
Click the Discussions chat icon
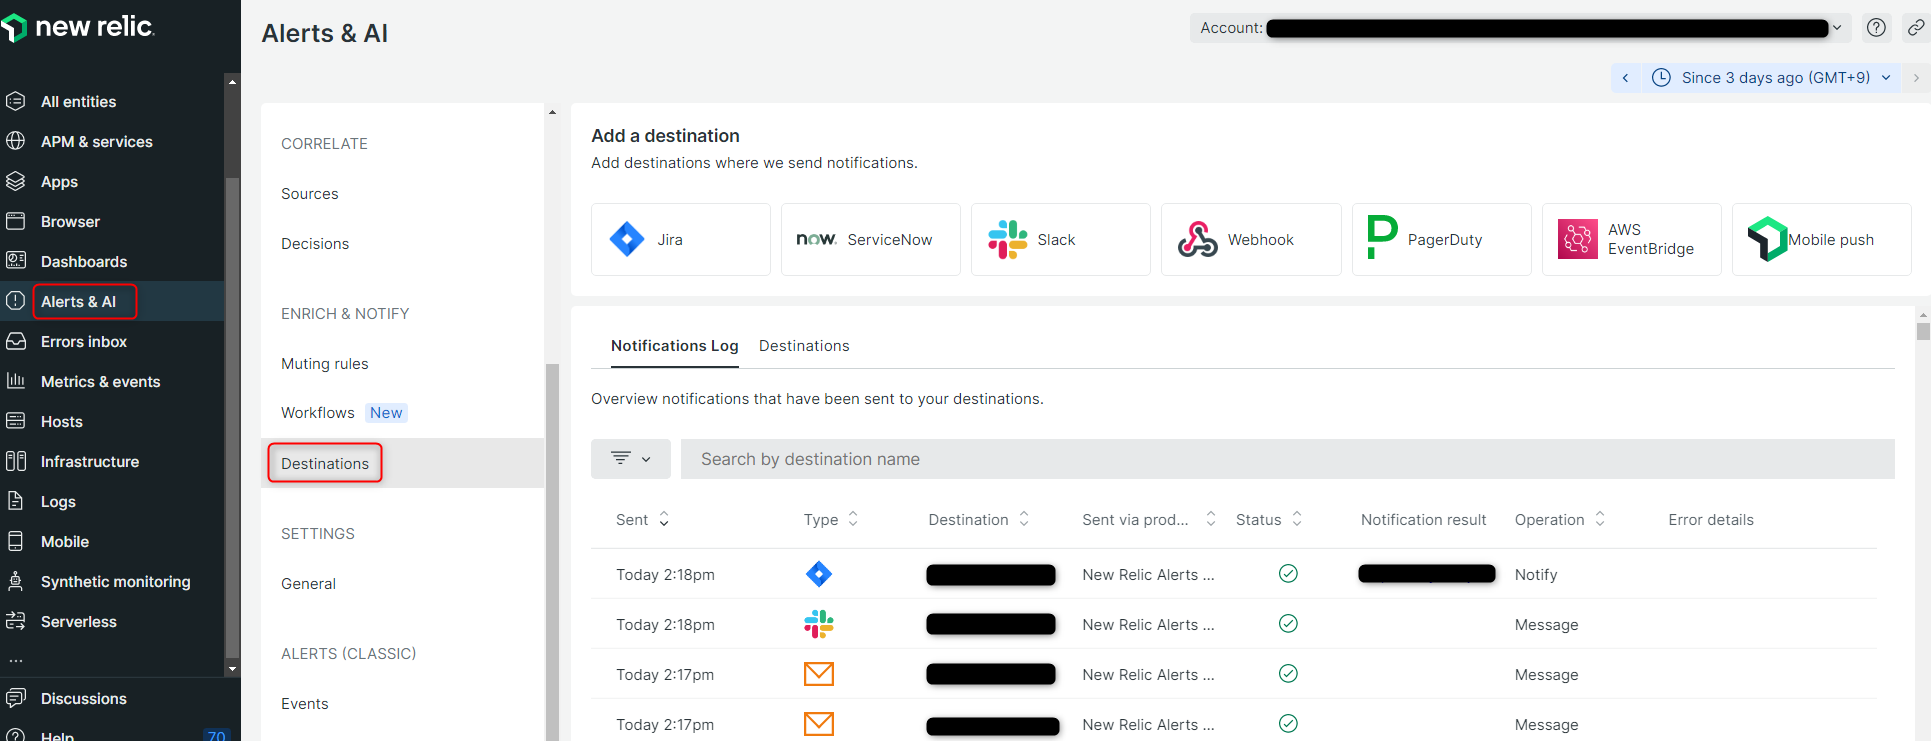[15, 698]
